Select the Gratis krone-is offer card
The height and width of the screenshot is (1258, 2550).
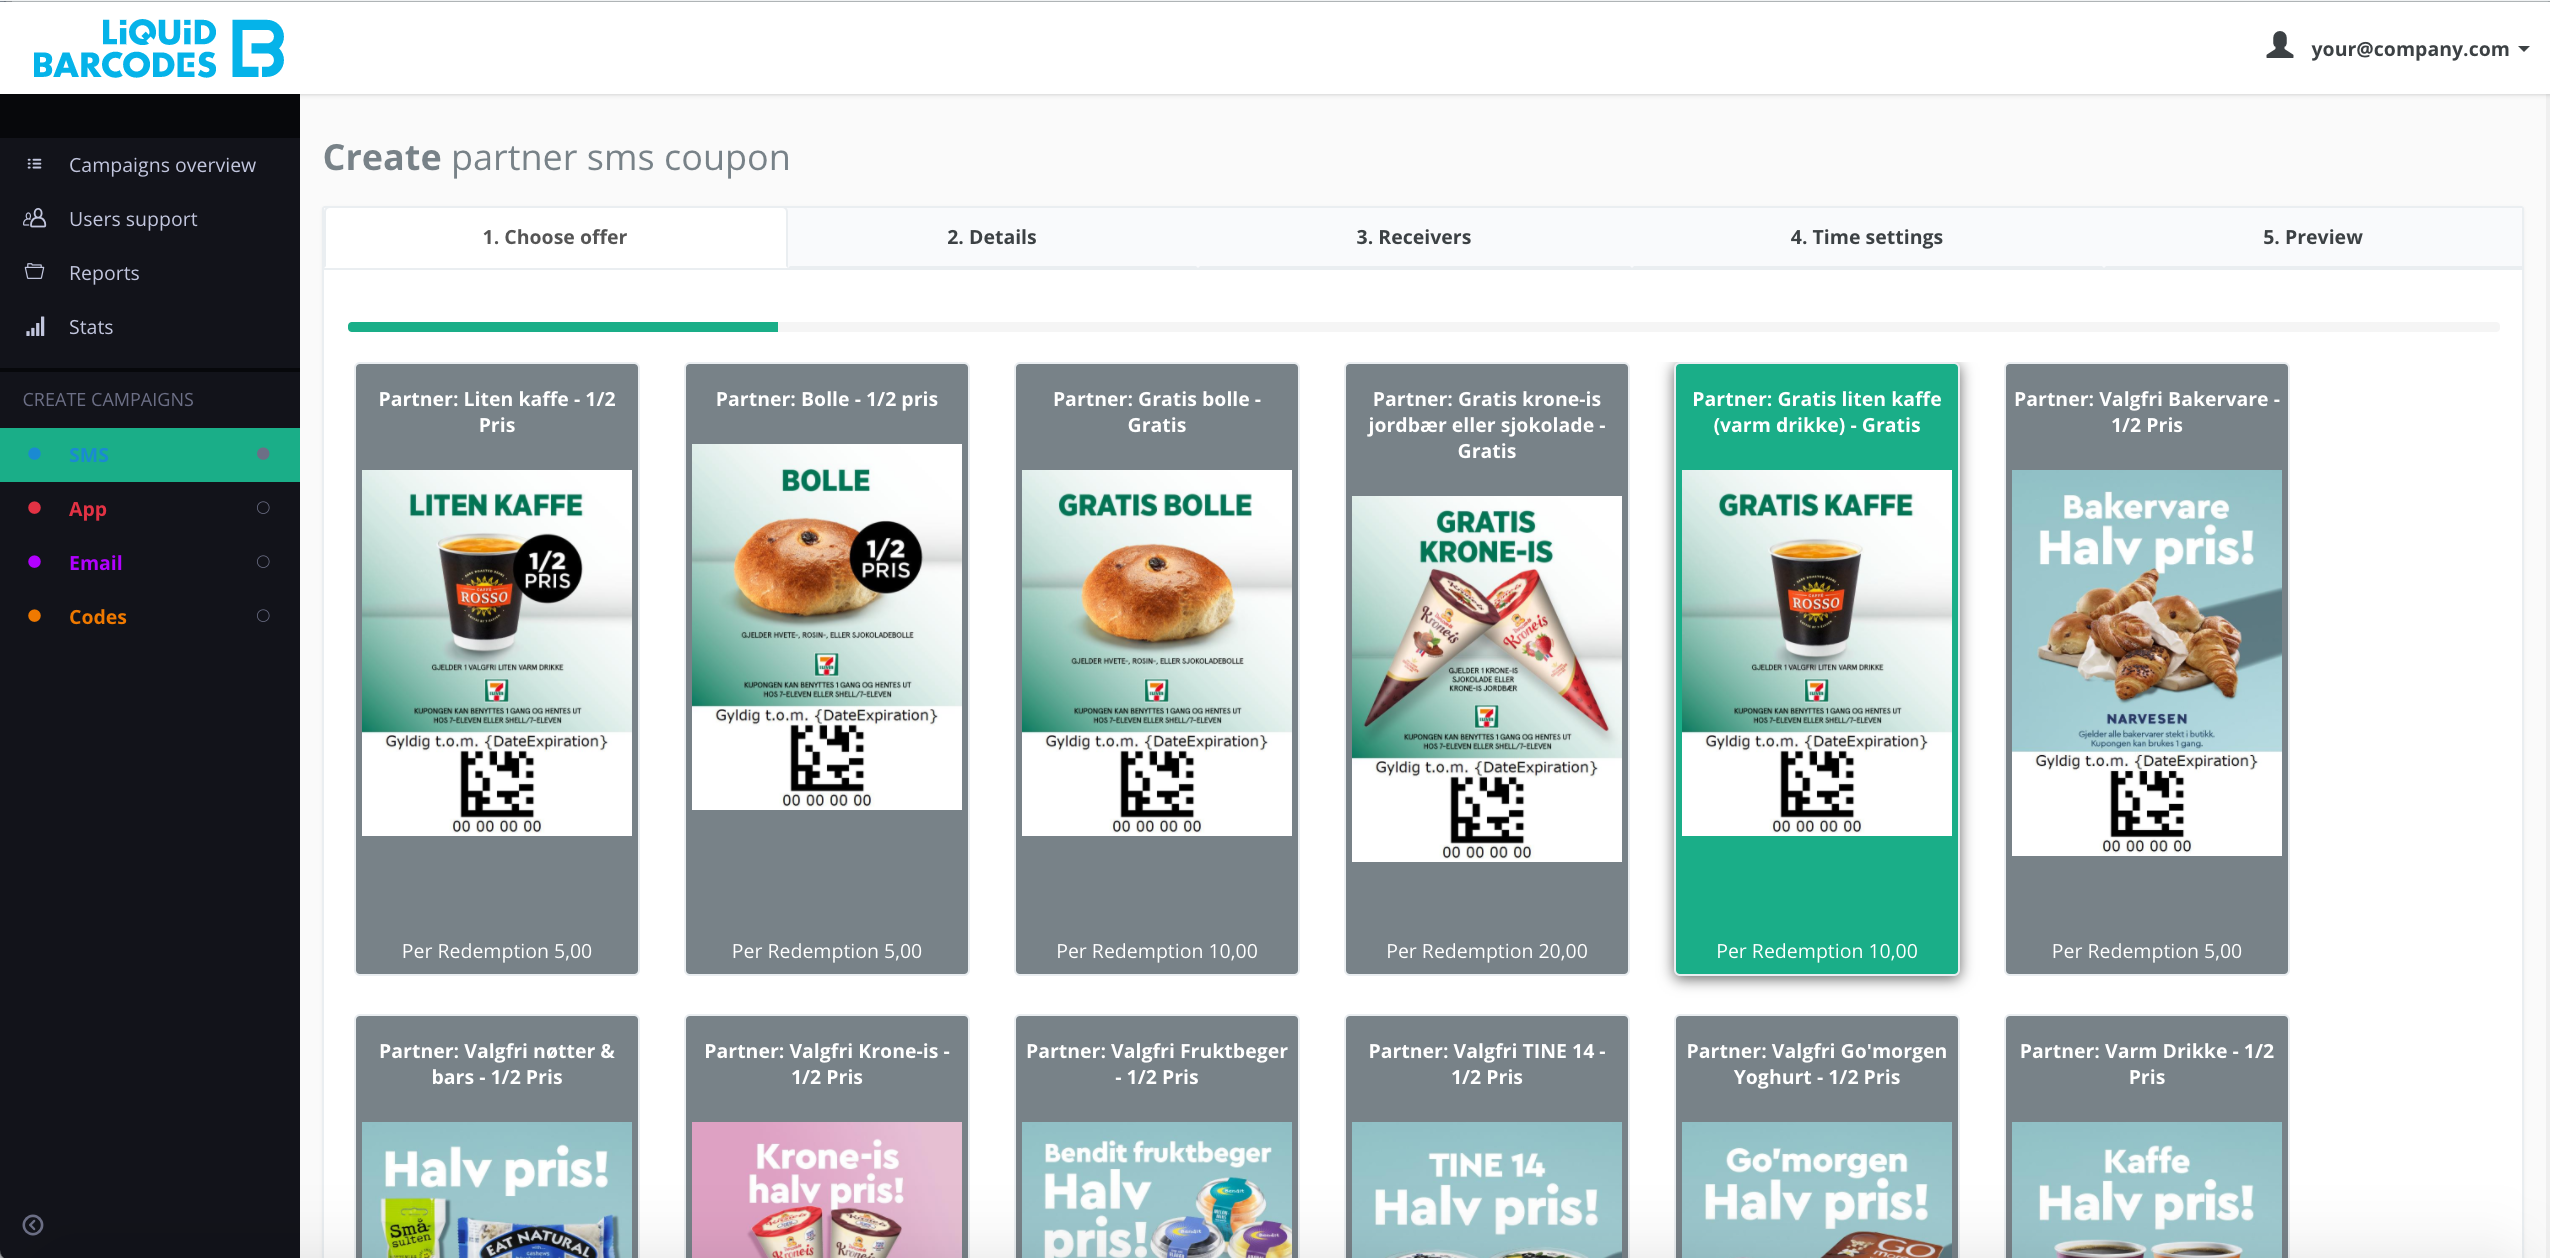click(x=1487, y=669)
